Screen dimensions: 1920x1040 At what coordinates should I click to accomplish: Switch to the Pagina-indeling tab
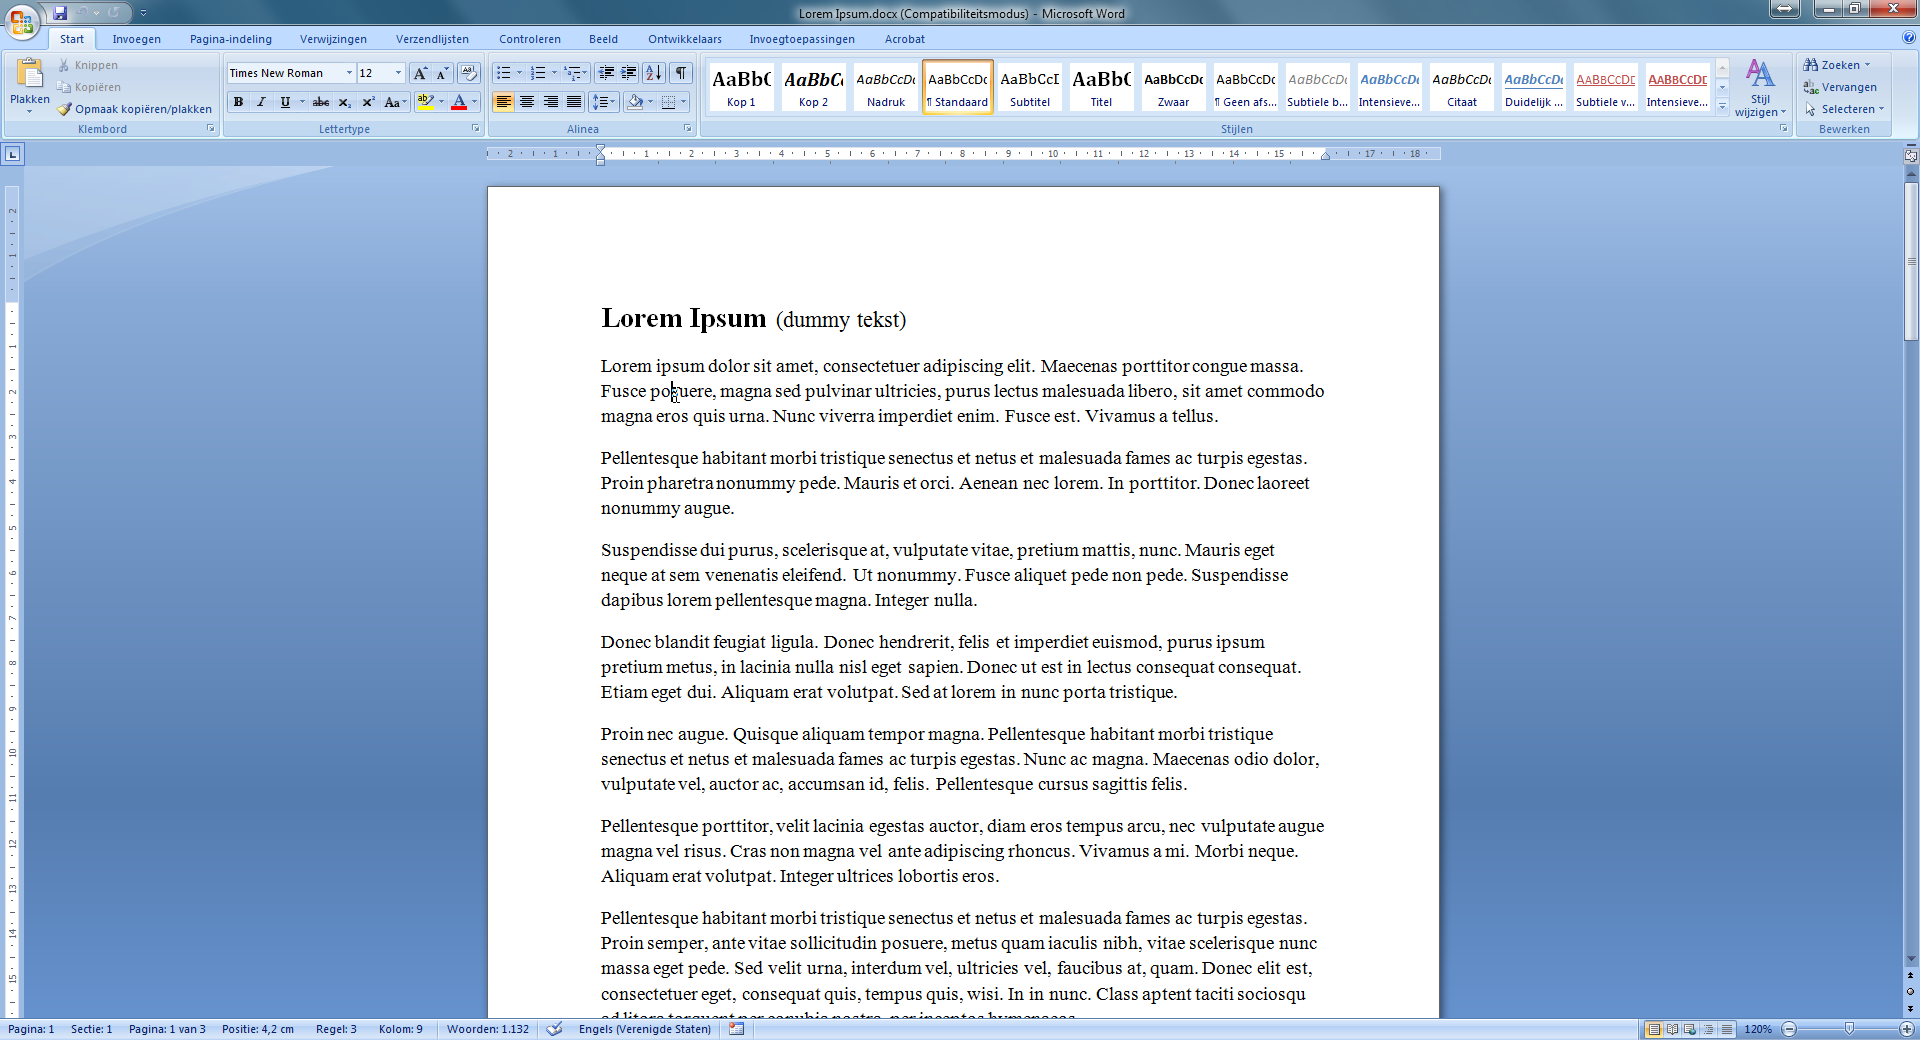click(231, 39)
